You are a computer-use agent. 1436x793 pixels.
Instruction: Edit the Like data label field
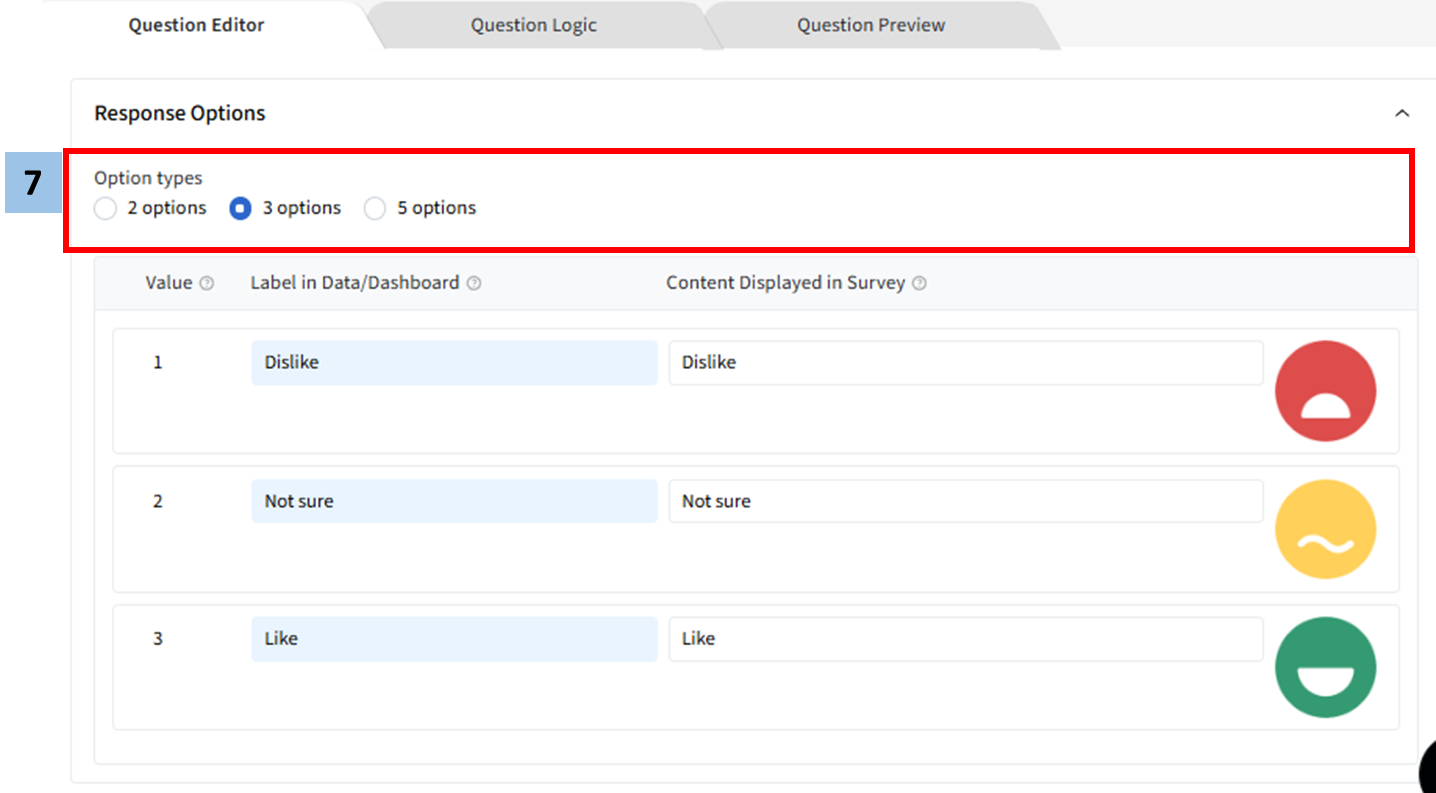(x=453, y=639)
